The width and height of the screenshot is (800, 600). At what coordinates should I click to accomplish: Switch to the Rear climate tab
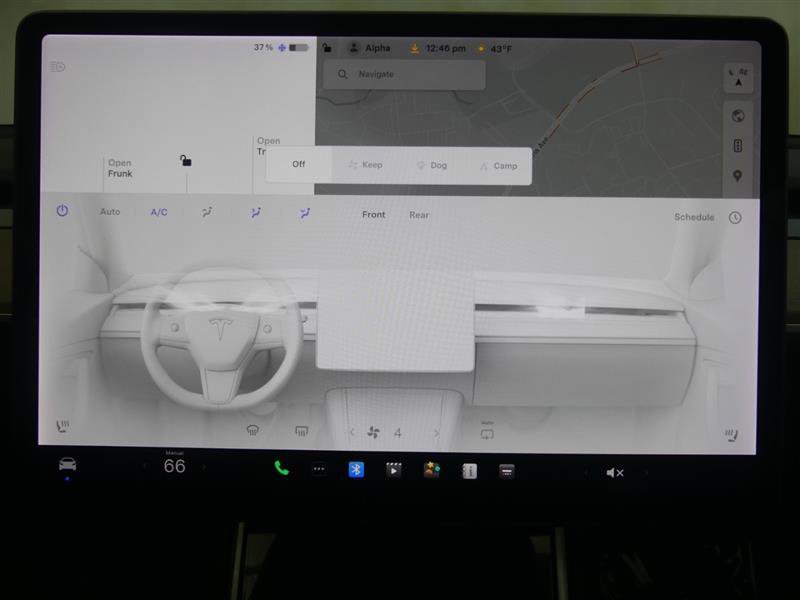[x=419, y=214]
